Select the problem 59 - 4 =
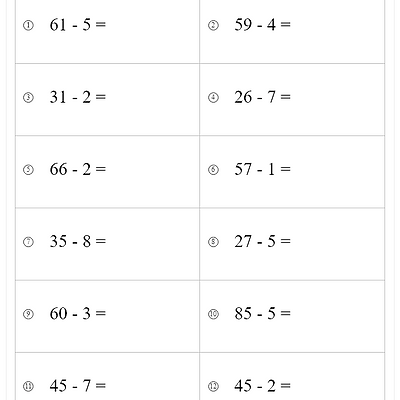The height and width of the screenshot is (400, 400). click(262, 24)
